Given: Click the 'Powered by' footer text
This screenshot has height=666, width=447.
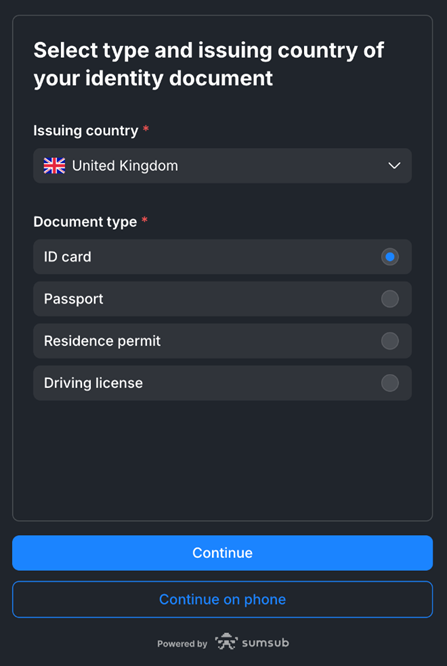Looking at the screenshot, I should pyautogui.click(x=182, y=643).
